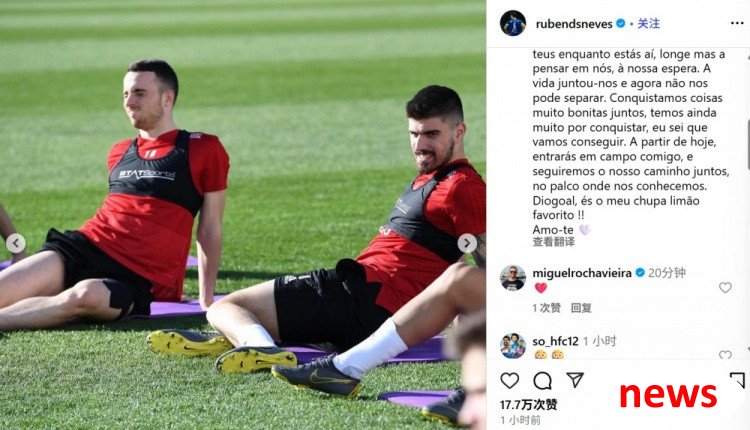Open rubendsneves username link
The image size is (750, 430).
pyautogui.click(x=574, y=24)
